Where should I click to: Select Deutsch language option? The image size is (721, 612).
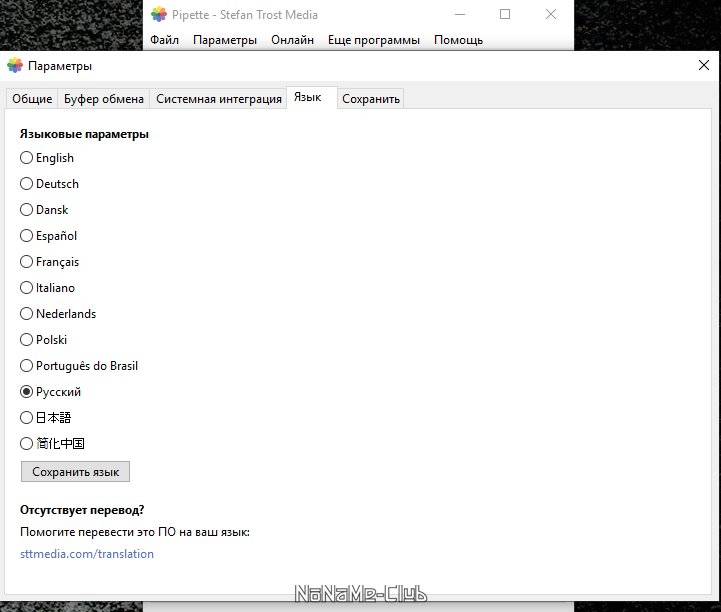[50, 184]
